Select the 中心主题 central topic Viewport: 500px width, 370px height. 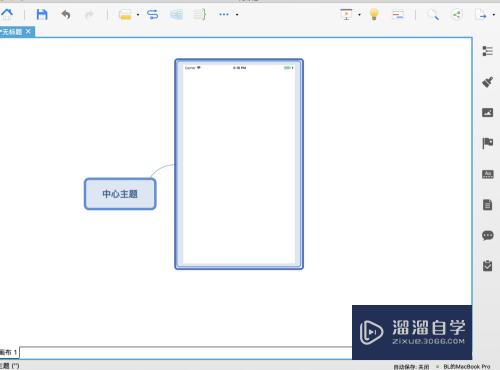[x=120, y=194]
